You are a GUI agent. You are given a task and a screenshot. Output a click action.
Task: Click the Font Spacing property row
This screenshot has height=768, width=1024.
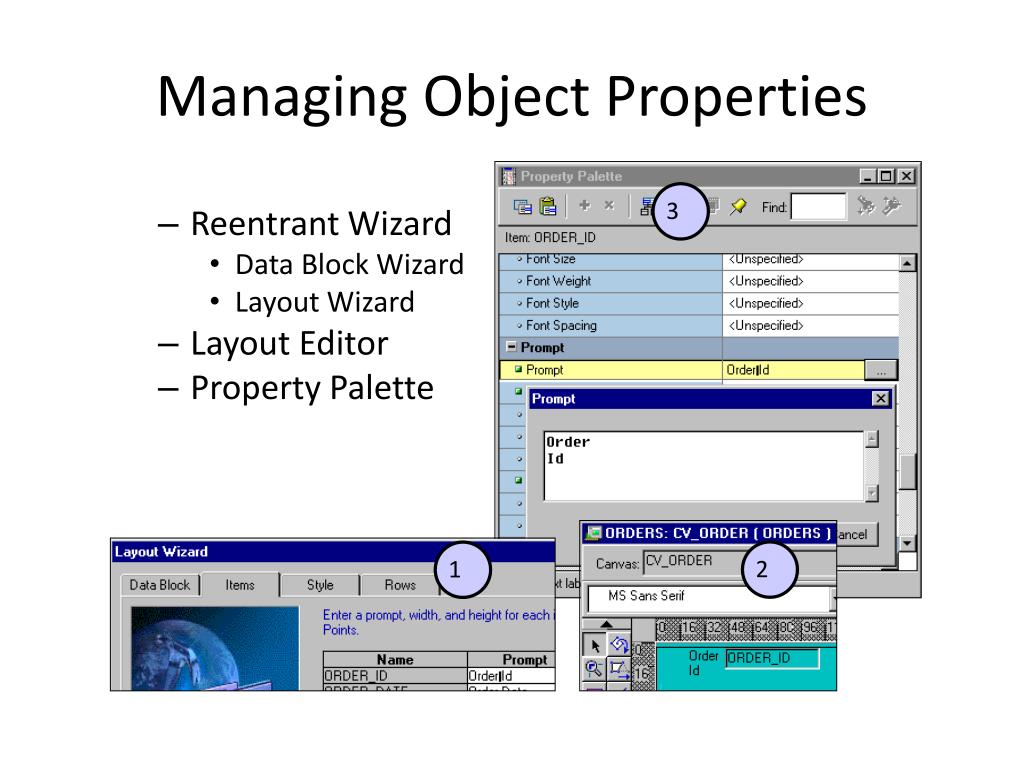click(x=699, y=325)
